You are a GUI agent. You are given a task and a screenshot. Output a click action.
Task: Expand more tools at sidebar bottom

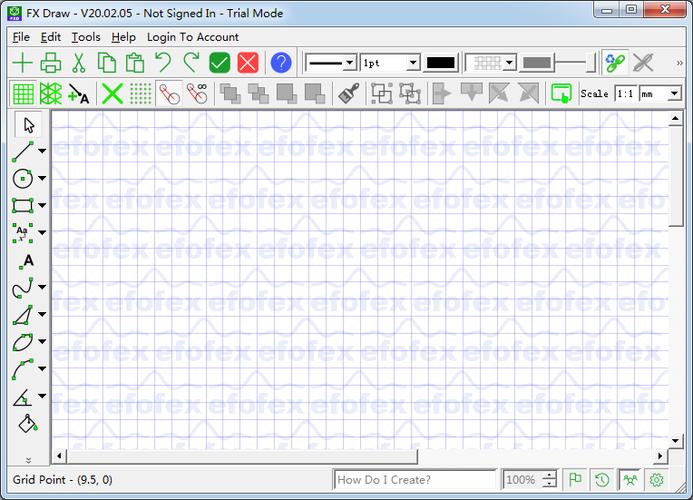[x=28, y=460]
